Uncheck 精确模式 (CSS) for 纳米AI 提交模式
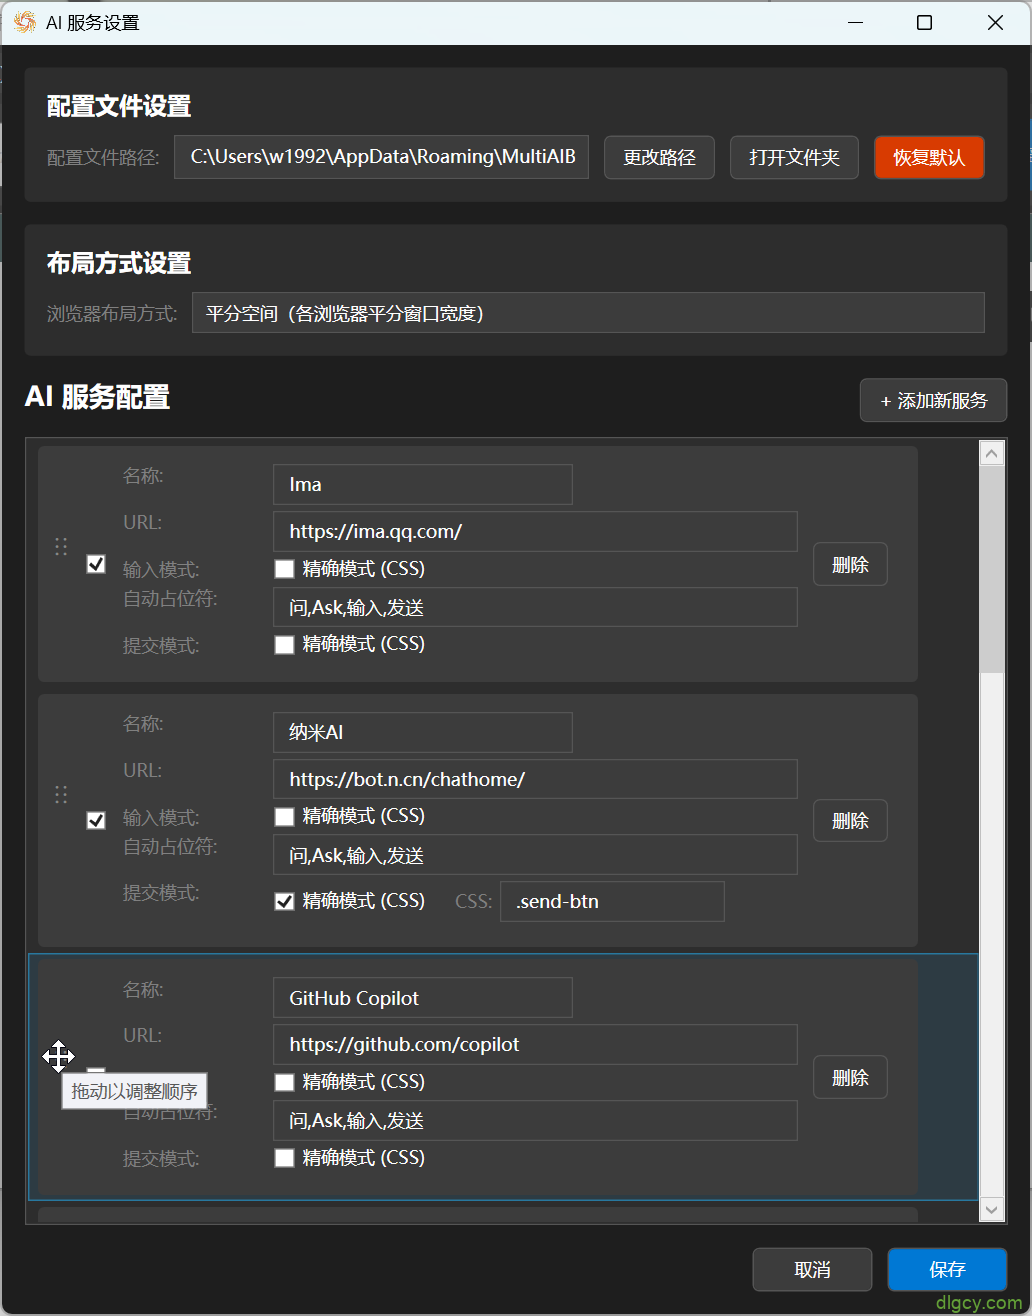The width and height of the screenshot is (1032, 1316). pyautogui.click(x=284, y=900)
